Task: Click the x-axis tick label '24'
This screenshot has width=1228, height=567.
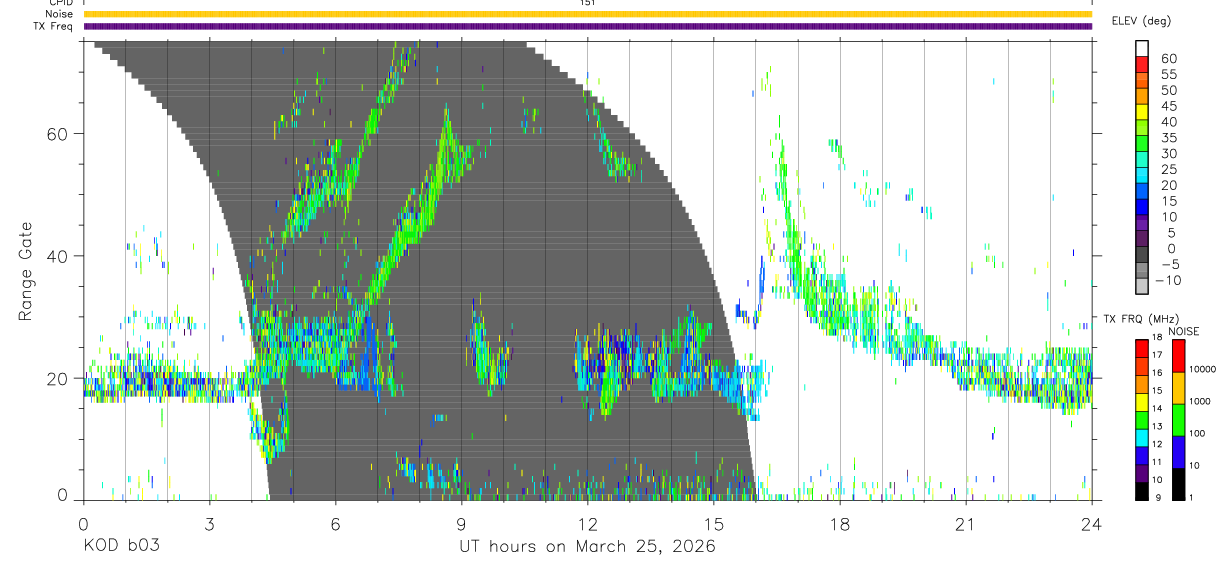Action: click(x=1092, y=523)
